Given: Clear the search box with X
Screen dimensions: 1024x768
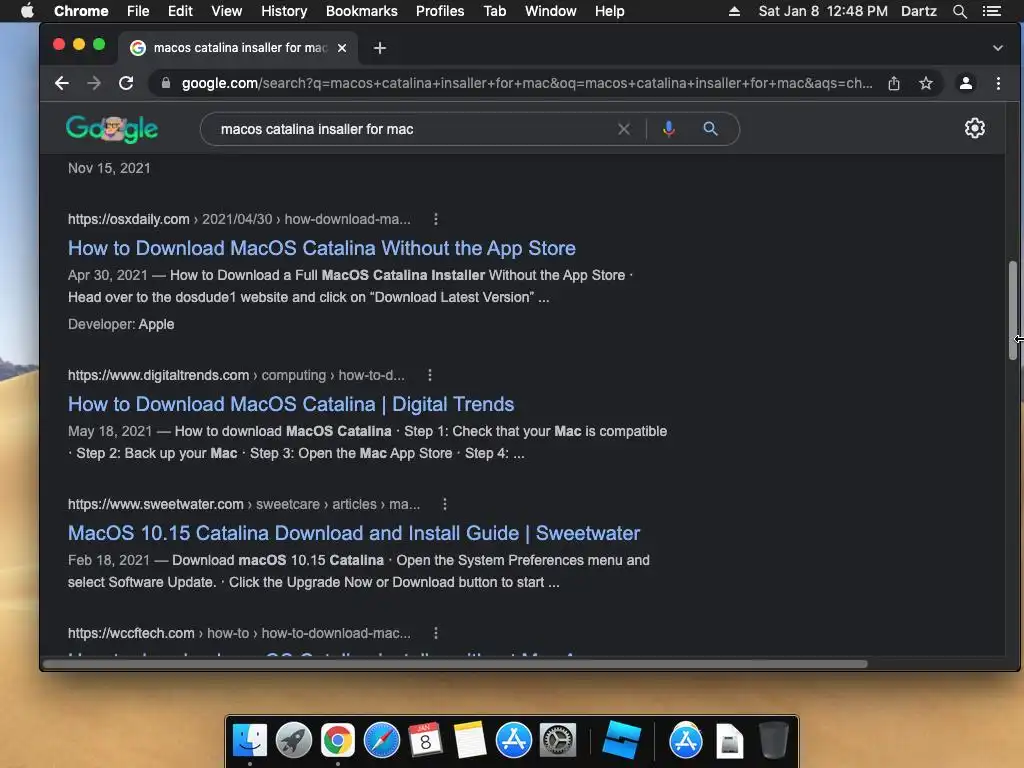Looking at the screenshot, I should pos(624,129).
